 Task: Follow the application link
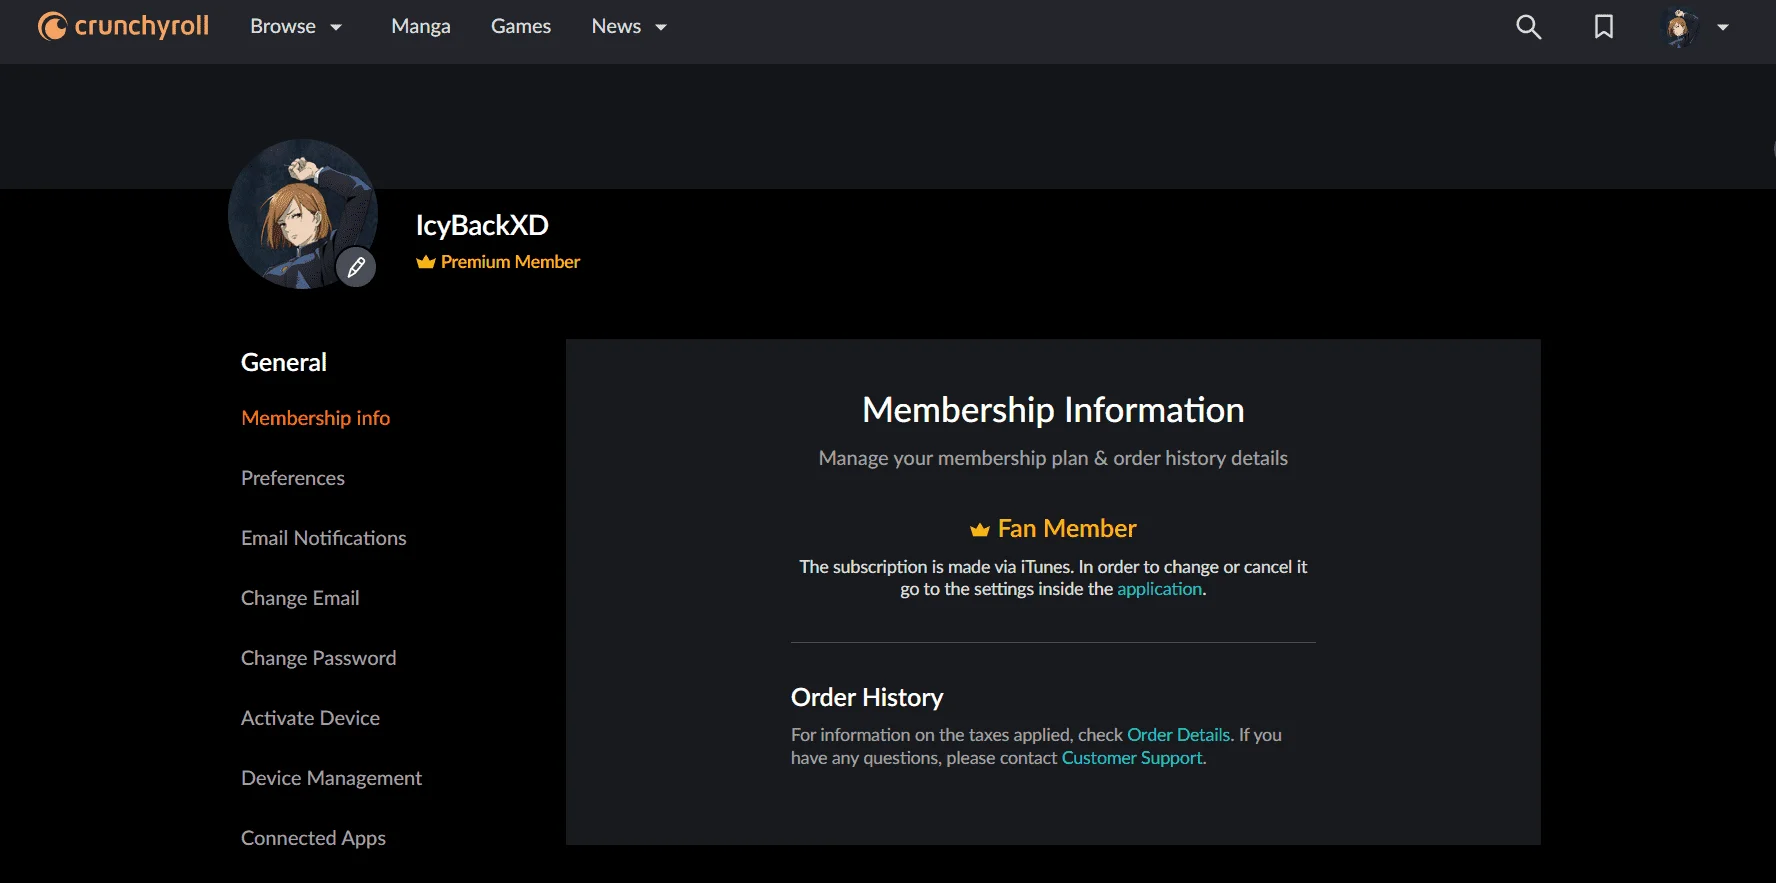coord(1160,589)
